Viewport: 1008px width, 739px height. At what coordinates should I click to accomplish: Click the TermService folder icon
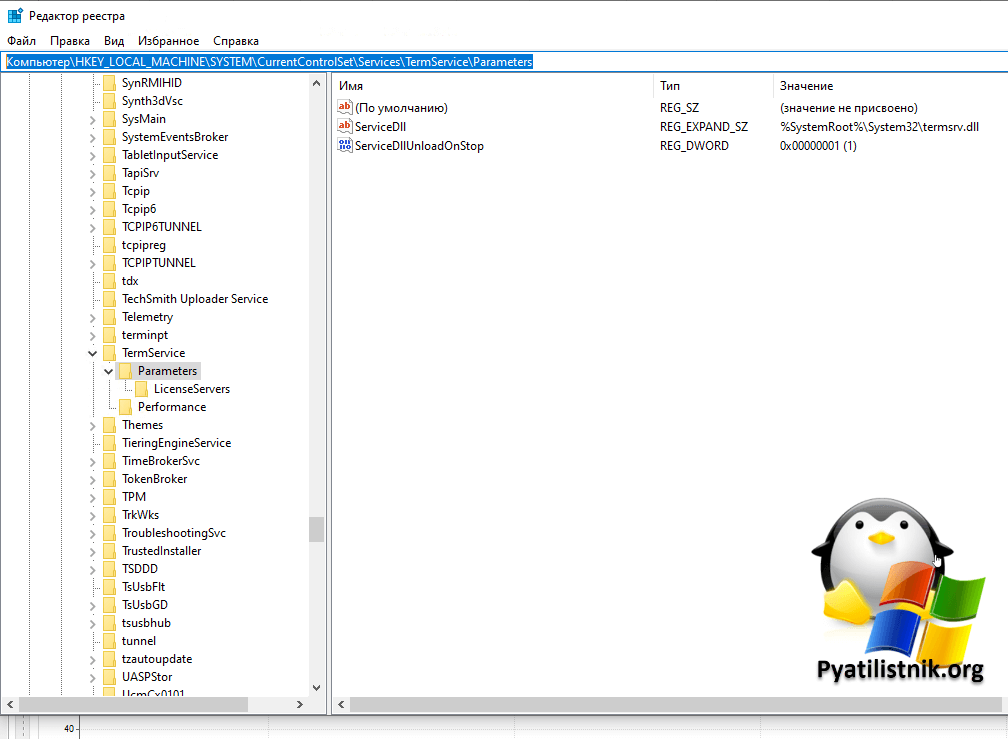click(x=110, y=353)
